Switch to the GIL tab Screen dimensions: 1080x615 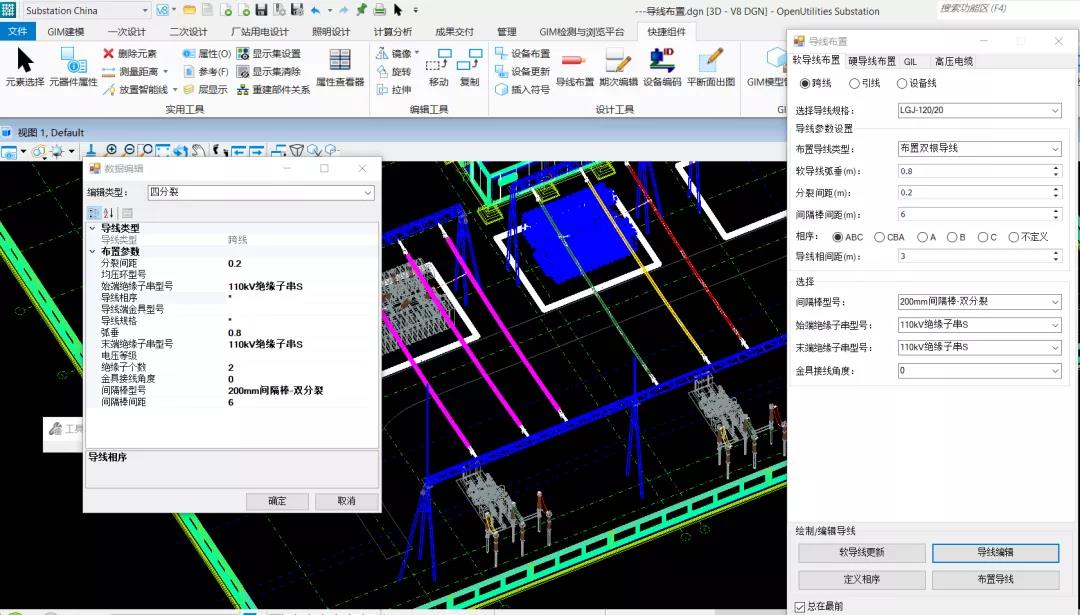(911, 61)
